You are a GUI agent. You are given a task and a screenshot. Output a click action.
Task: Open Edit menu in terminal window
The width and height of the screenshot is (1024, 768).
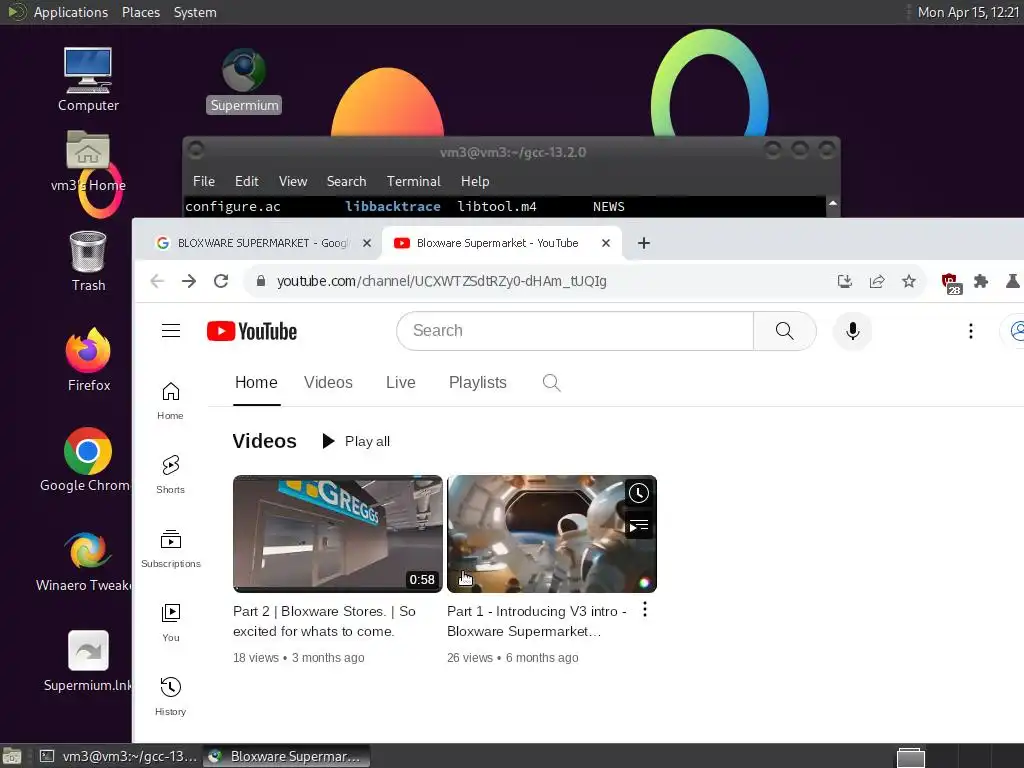tap(246, 182)
